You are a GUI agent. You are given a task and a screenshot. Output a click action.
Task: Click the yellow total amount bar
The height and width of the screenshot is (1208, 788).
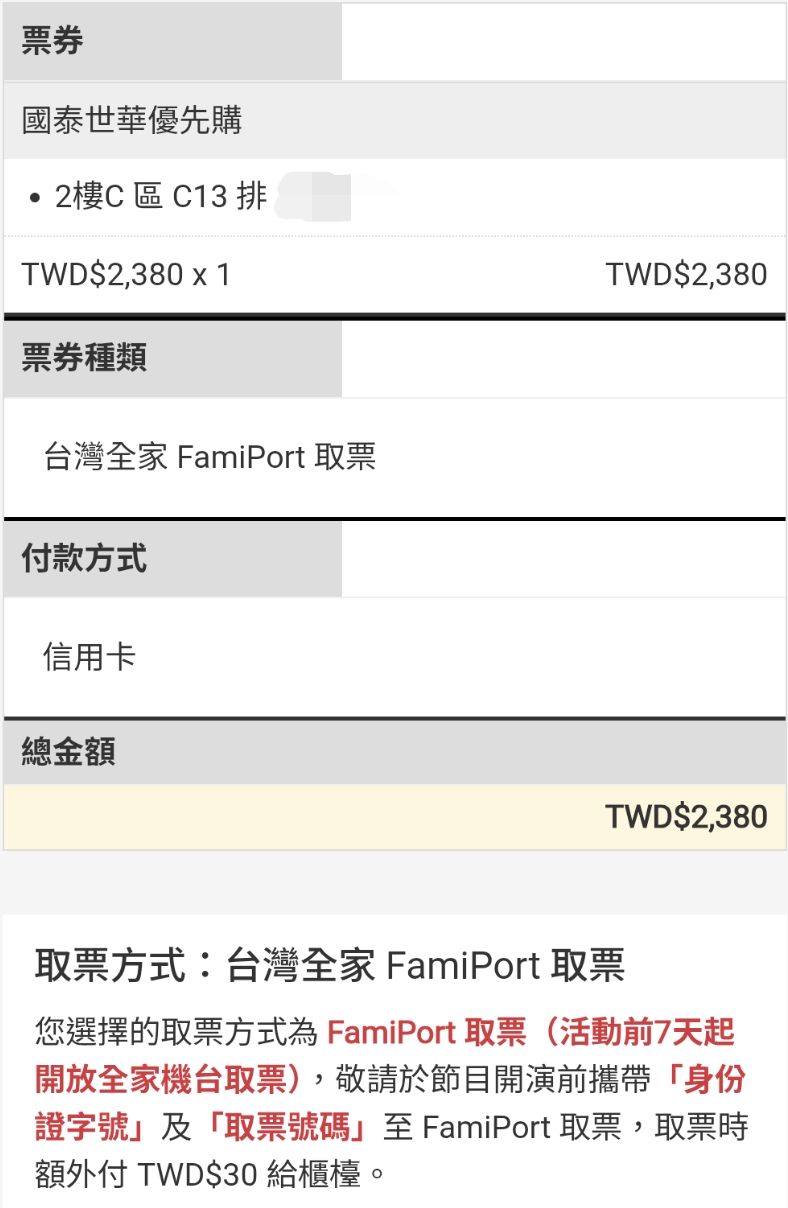(394, 817)
